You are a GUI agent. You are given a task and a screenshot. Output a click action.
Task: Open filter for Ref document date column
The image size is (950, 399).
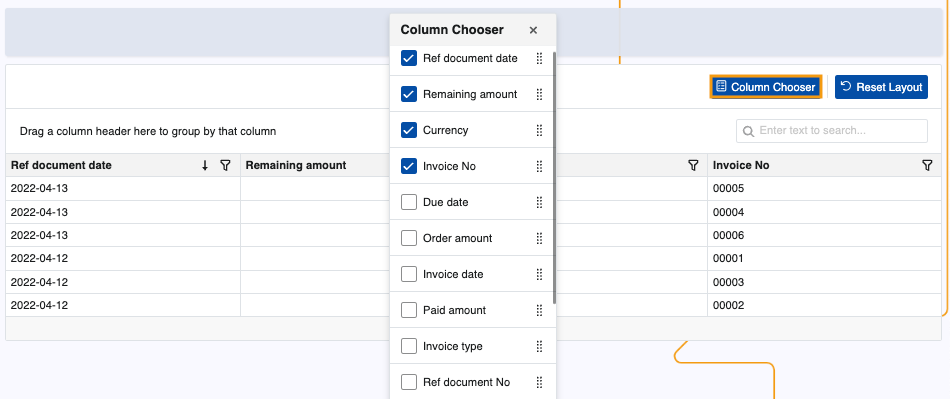pyautogui.click(x=225, y=165)
